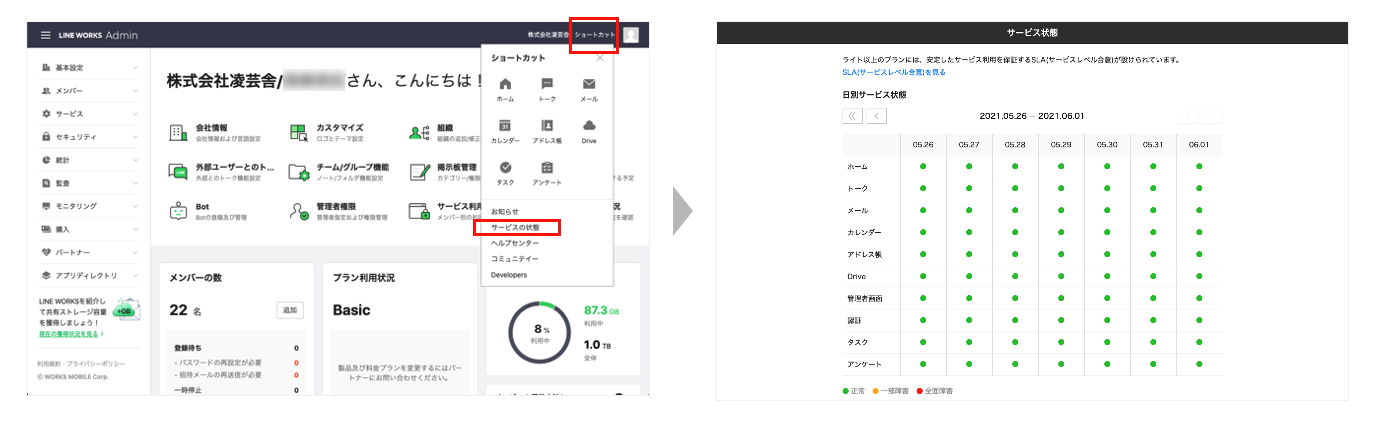Open the アドレス帳 shortcut icon

pos(547,126)
